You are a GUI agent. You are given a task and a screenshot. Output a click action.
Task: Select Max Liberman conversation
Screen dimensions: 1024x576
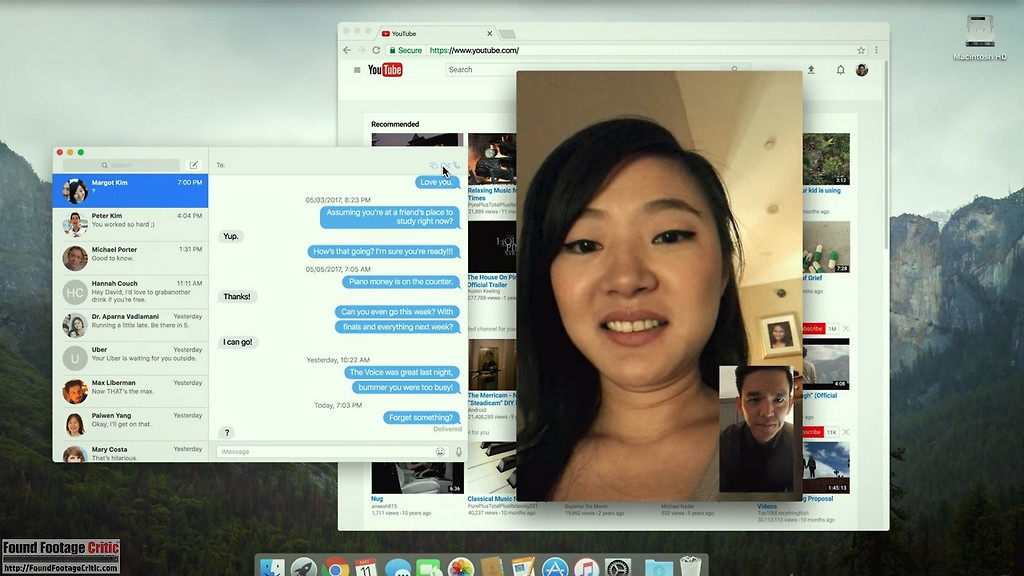(x=131, y=392)
